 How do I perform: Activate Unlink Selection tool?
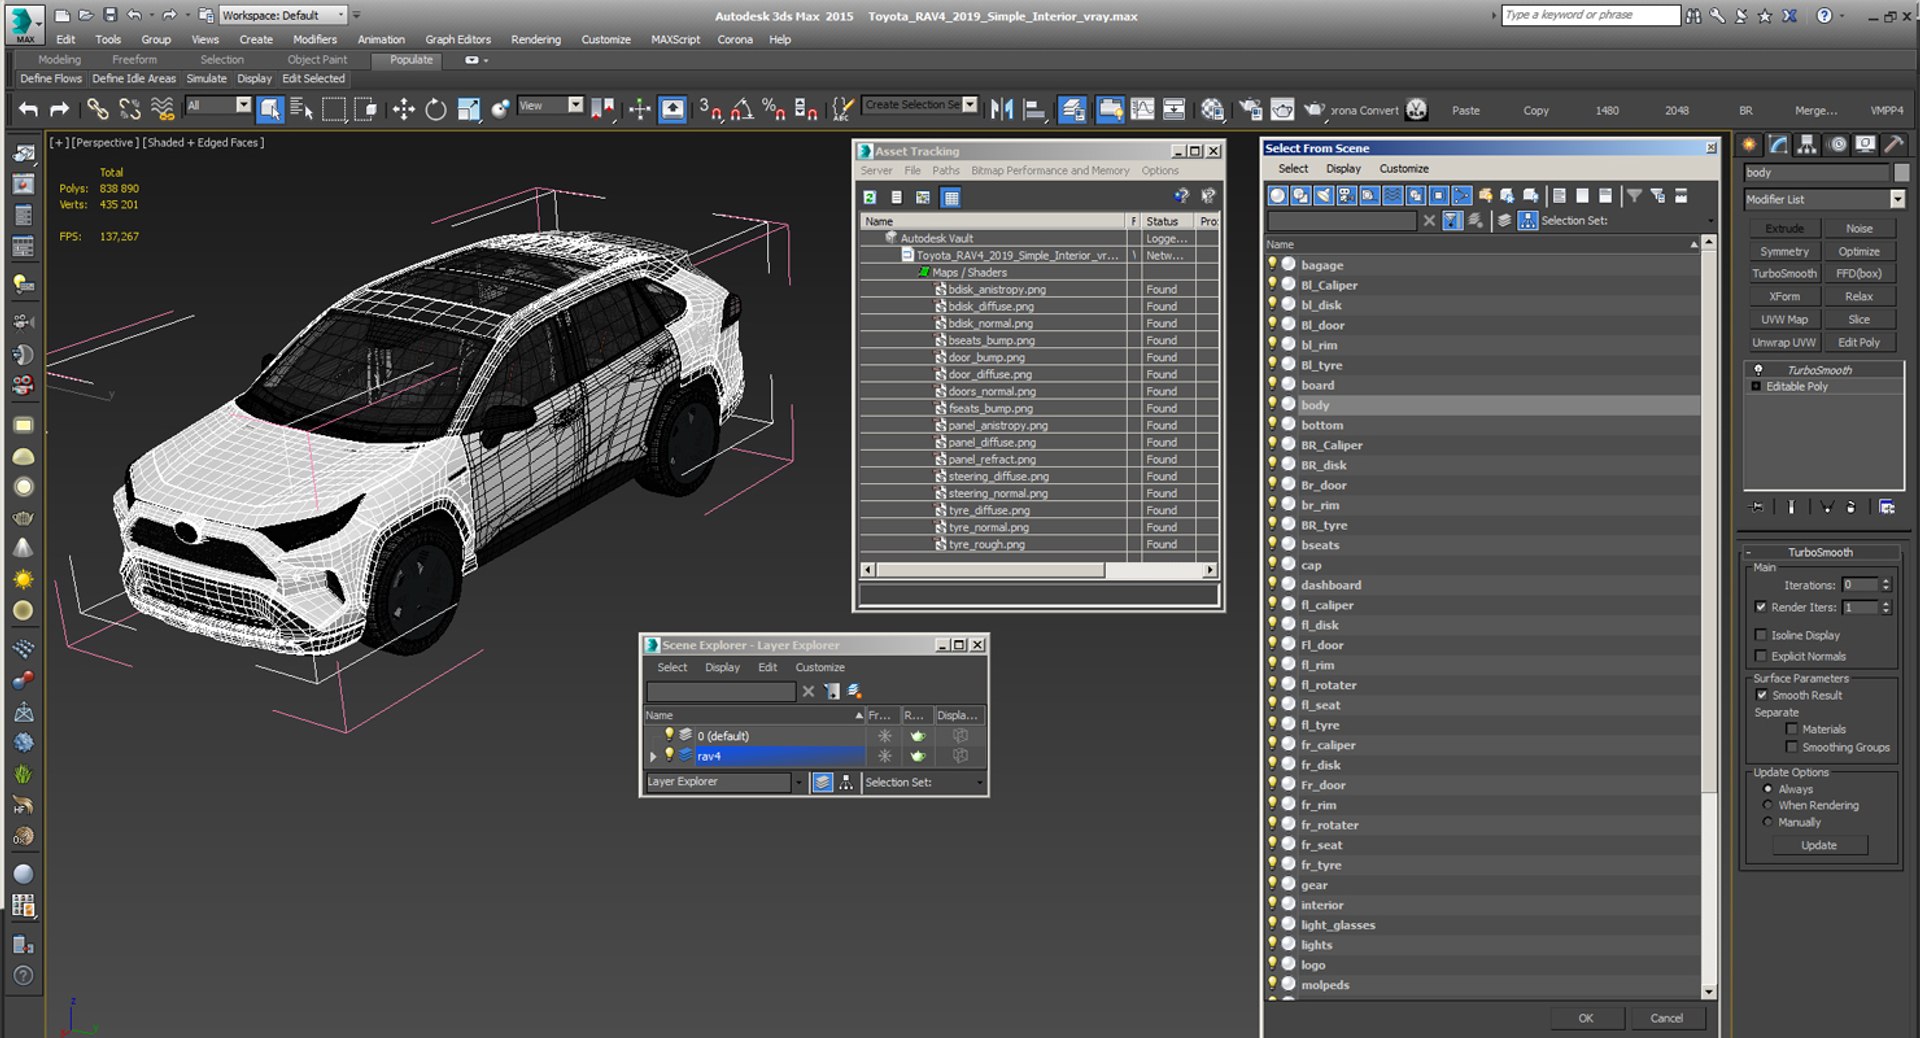point(130,109)
